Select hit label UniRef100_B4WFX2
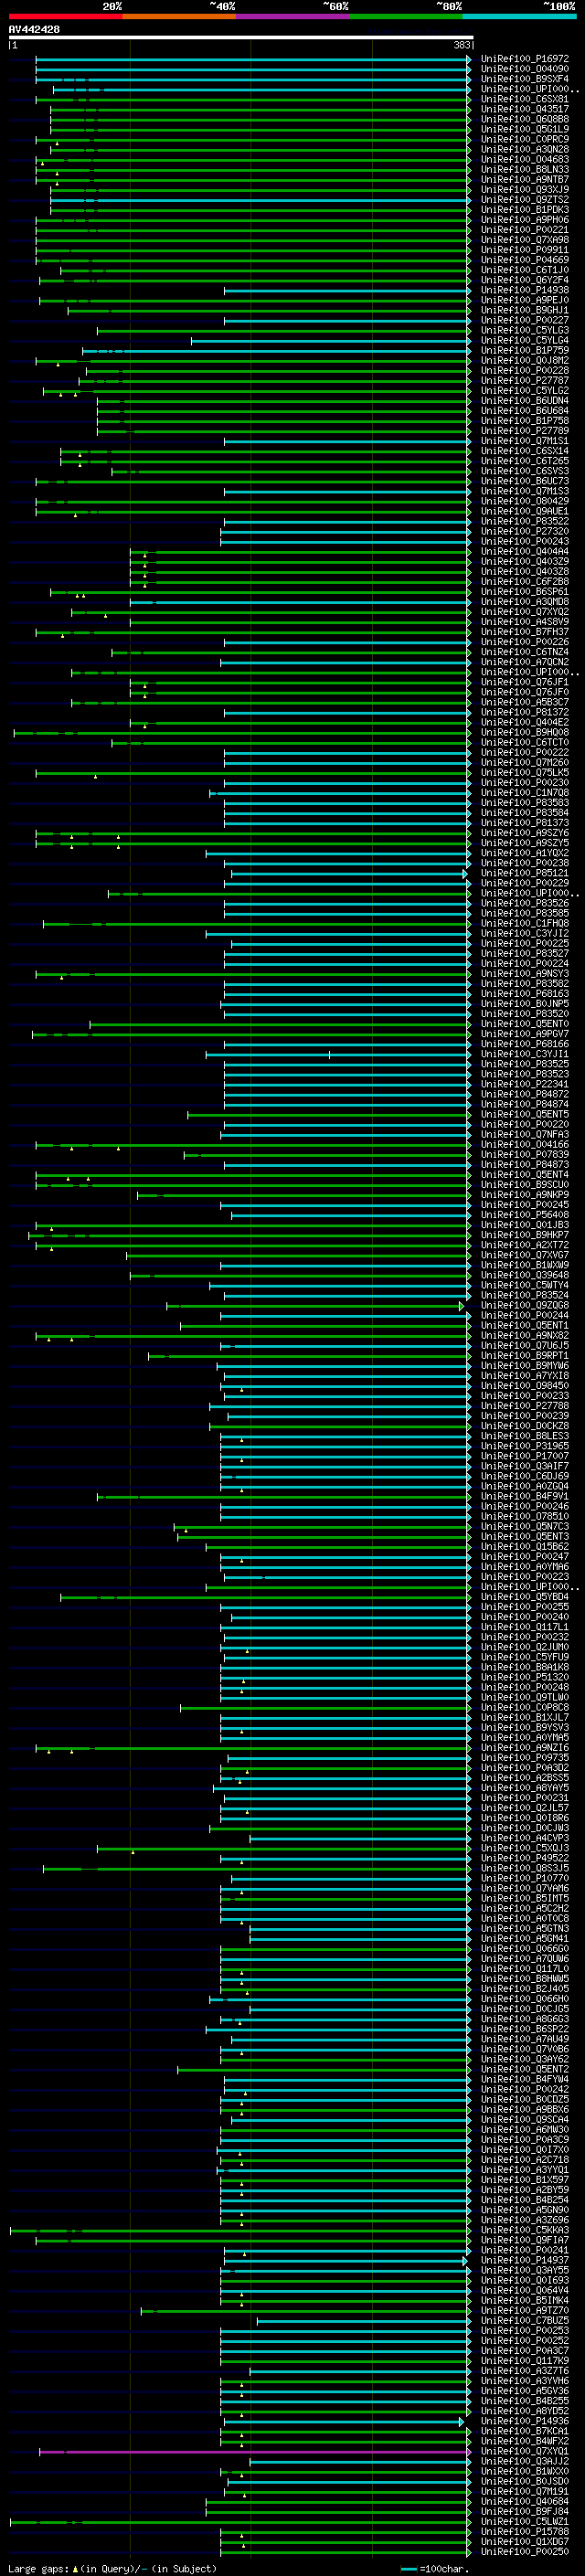The height and width of the screenshot is (2576, 585). pyautogui.click(x=524, y=2442)
